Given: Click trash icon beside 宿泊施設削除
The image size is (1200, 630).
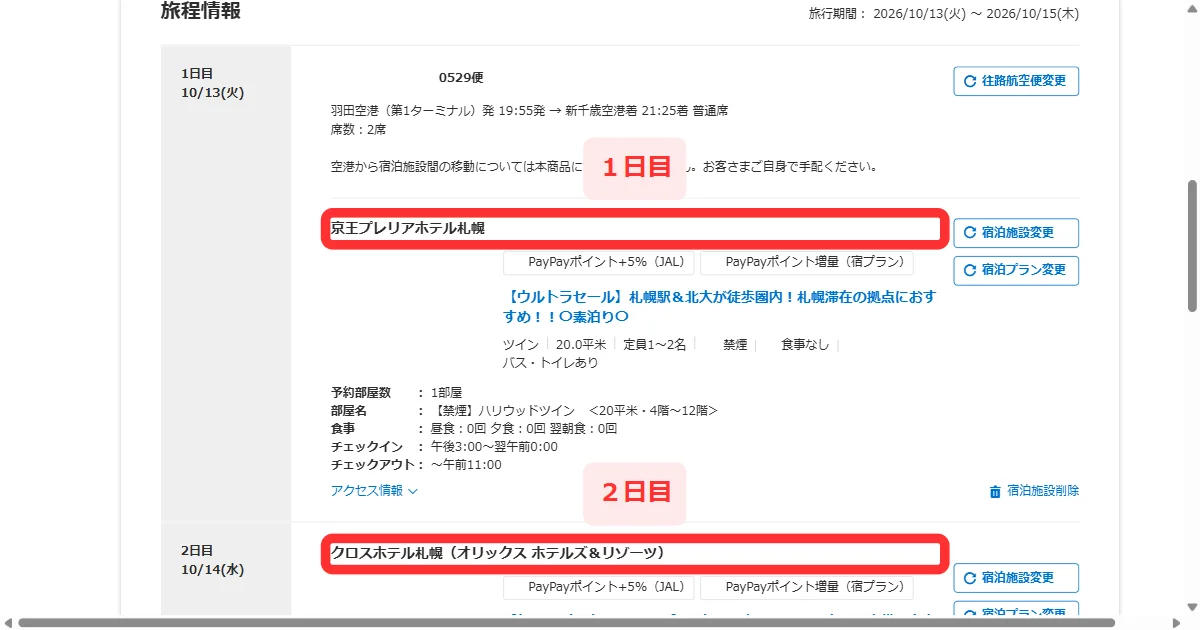Looking at the screenshot, I should [x=995, y=491].
